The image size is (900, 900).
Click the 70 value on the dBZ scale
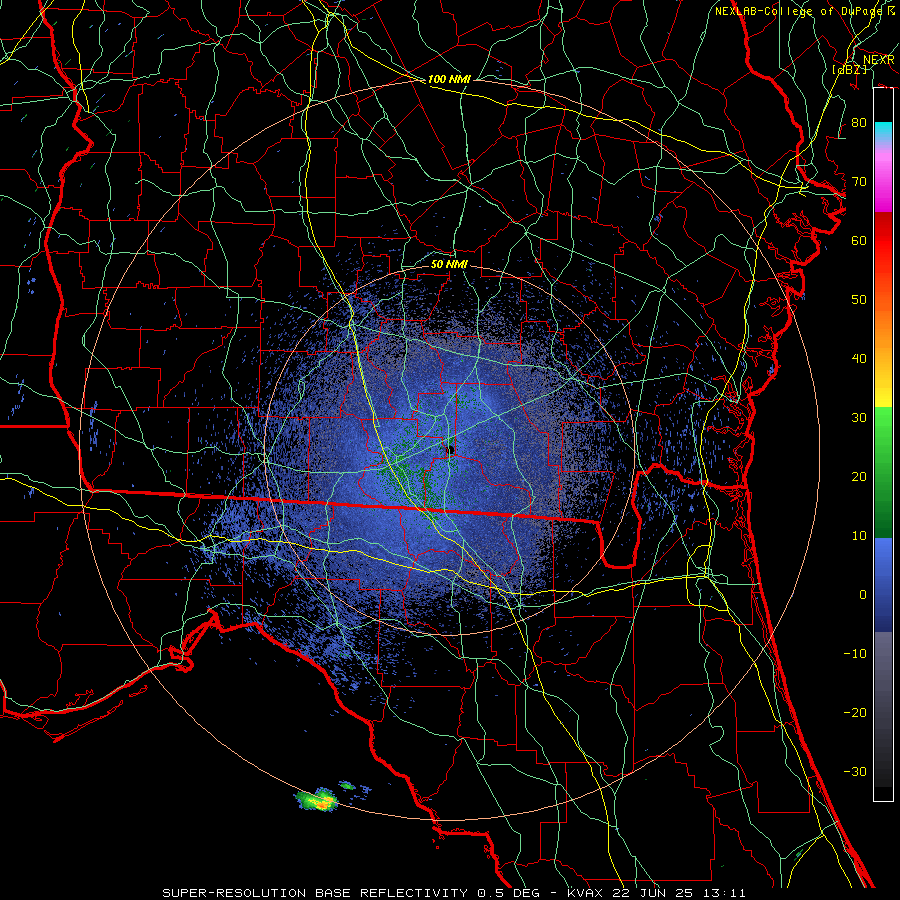pos(859,182)
